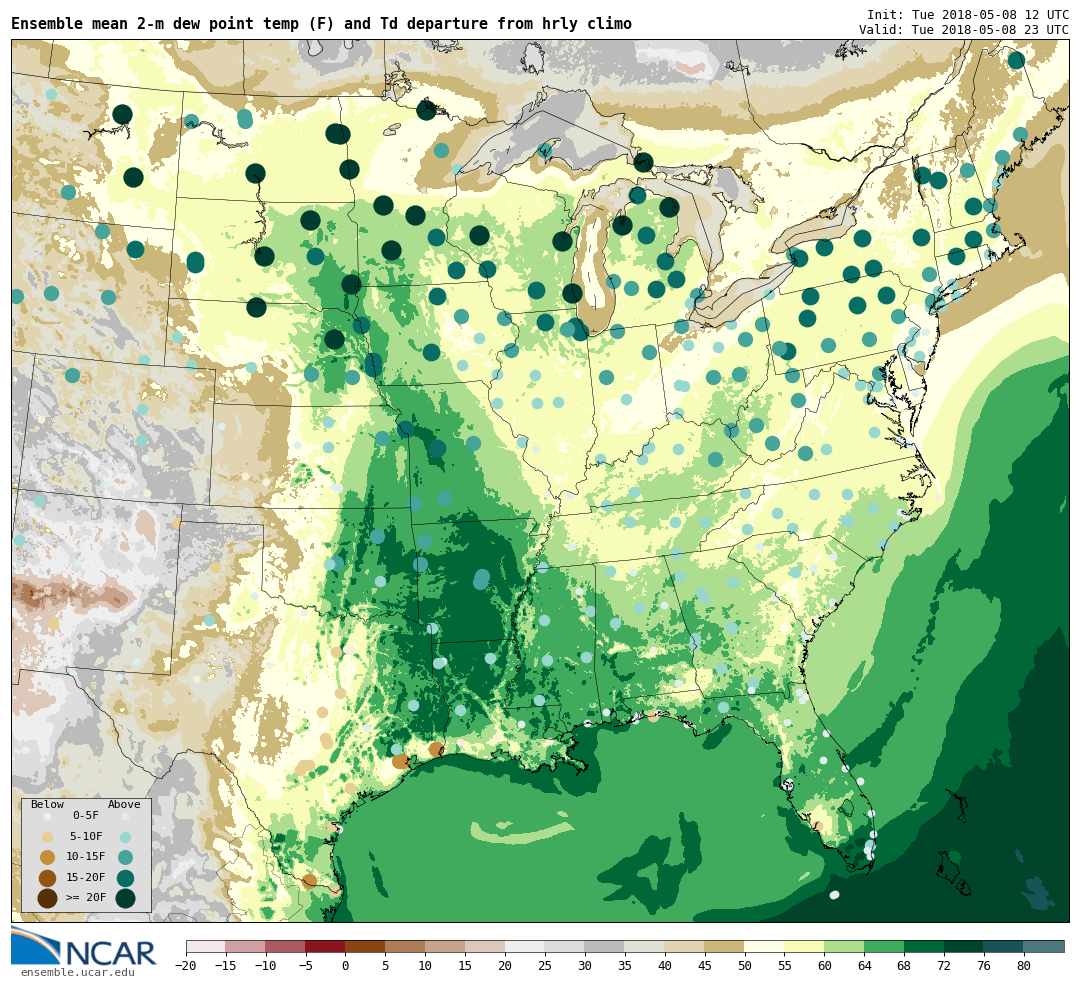1080x985 pixels.
Task: Click the '0' colorbar tick label
Action: click(346, 966)
